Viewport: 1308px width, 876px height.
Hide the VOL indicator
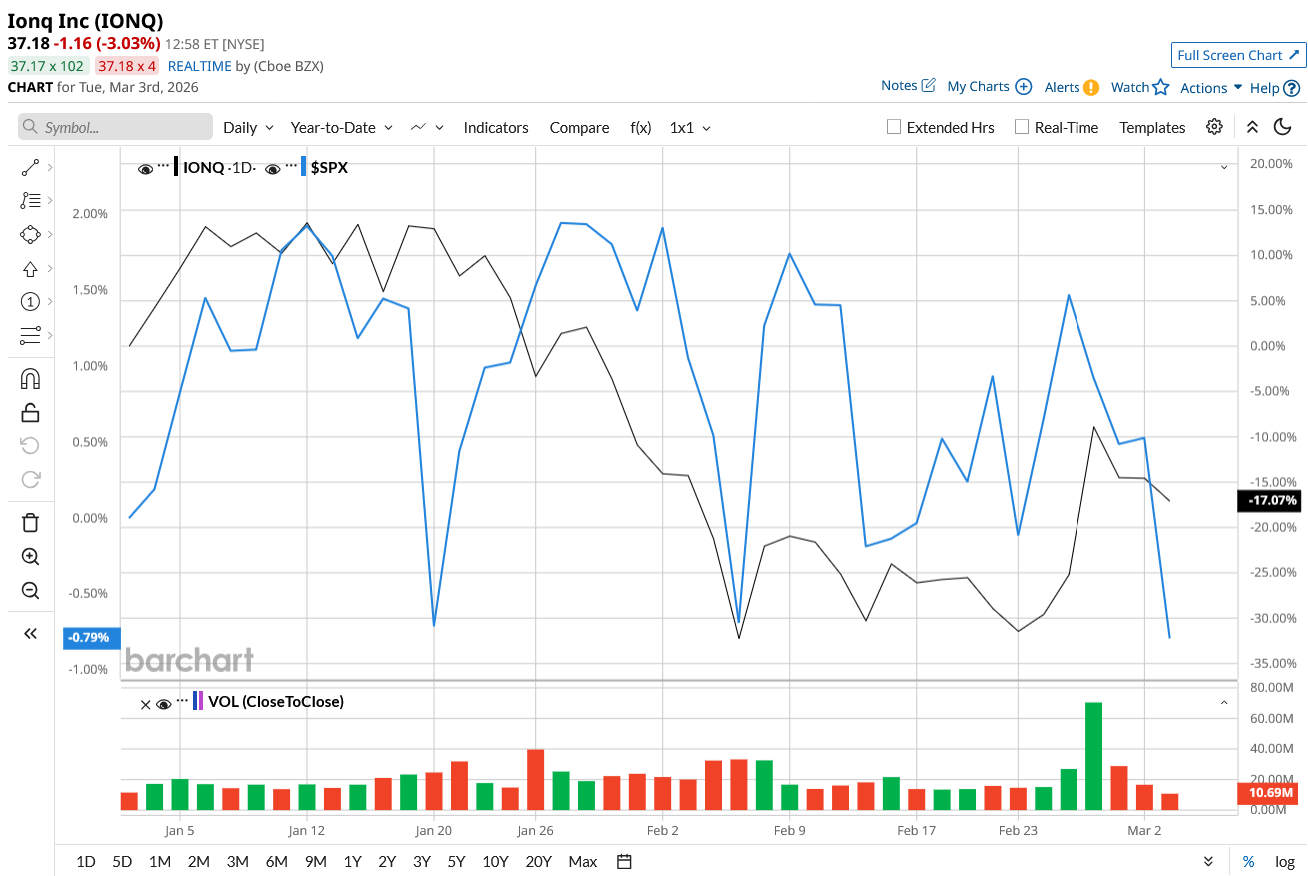pos(164,704)
